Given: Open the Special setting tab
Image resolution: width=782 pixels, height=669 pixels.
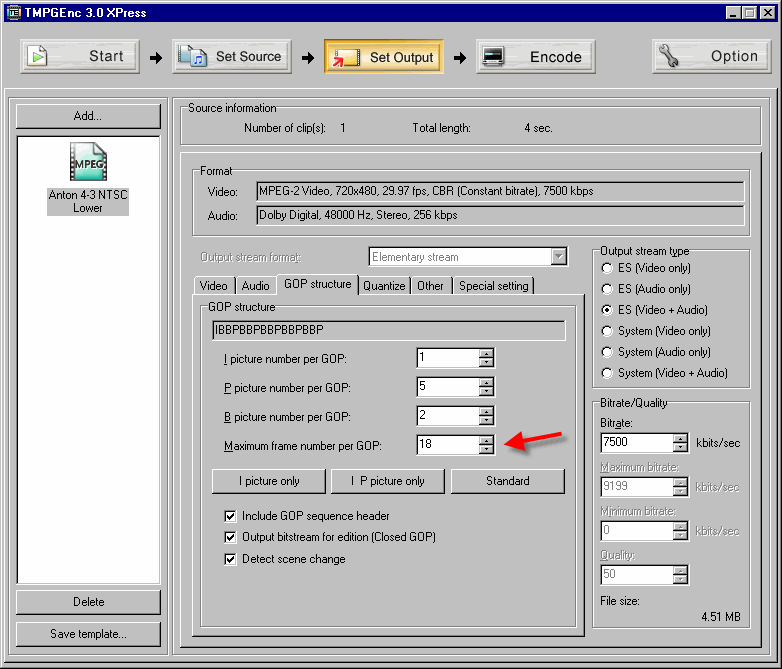Looking at the screenshot, I should pos(494,286).
